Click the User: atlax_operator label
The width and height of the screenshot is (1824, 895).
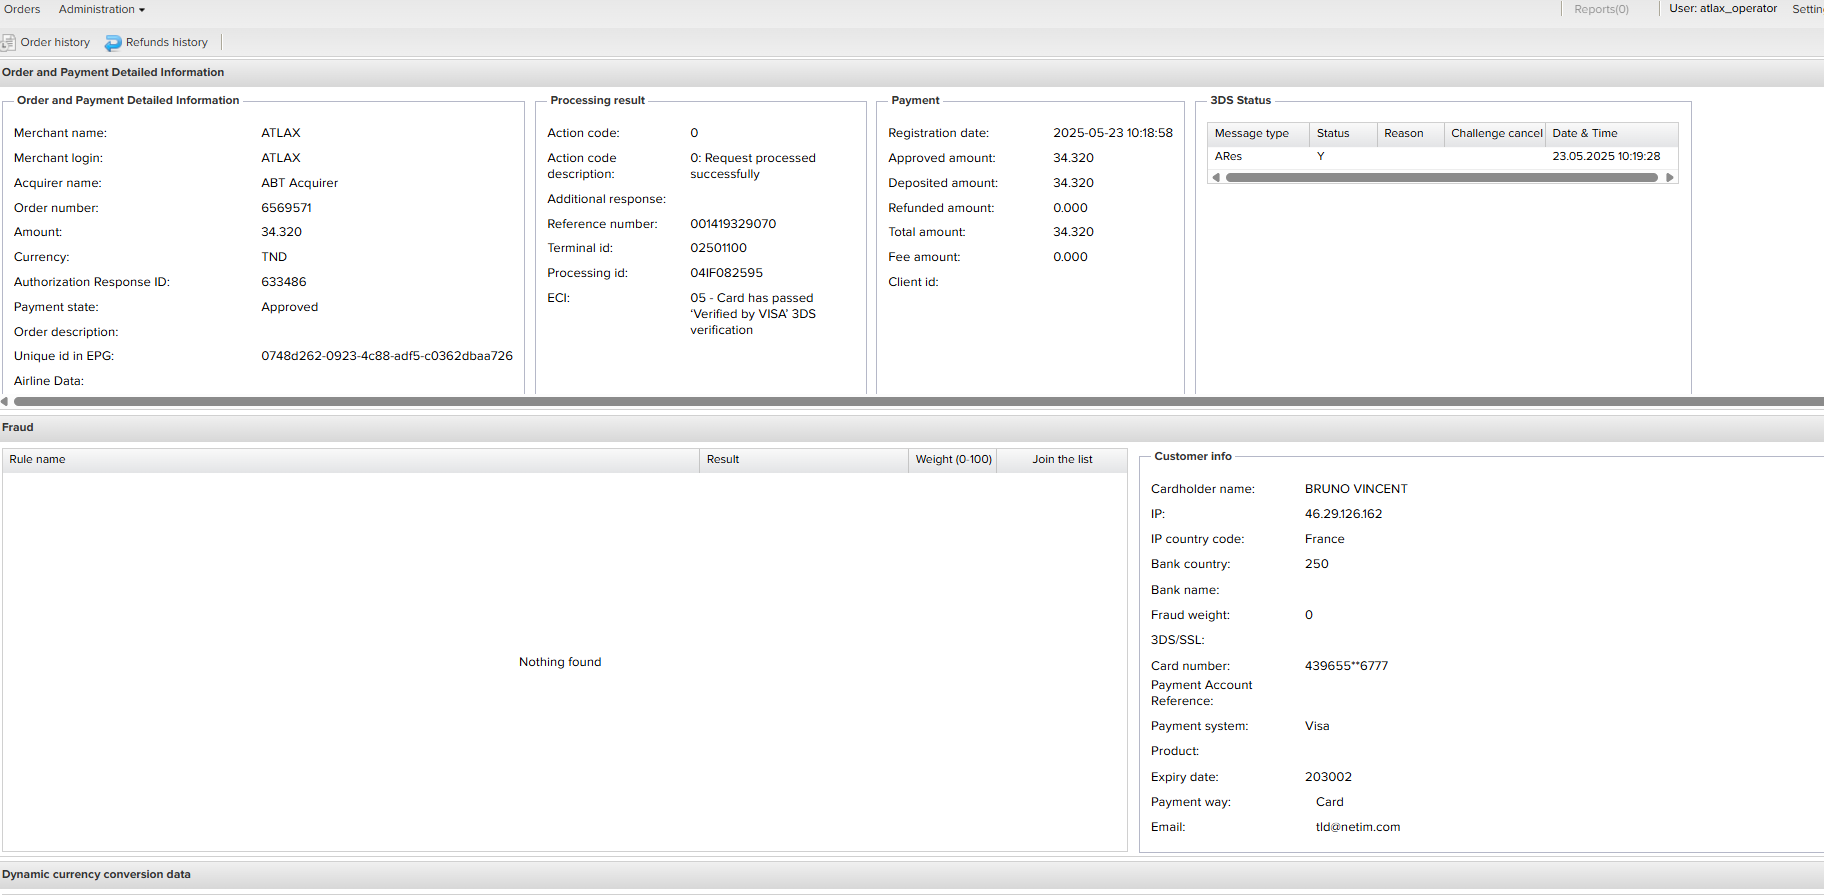click(x=1722, y=9)
